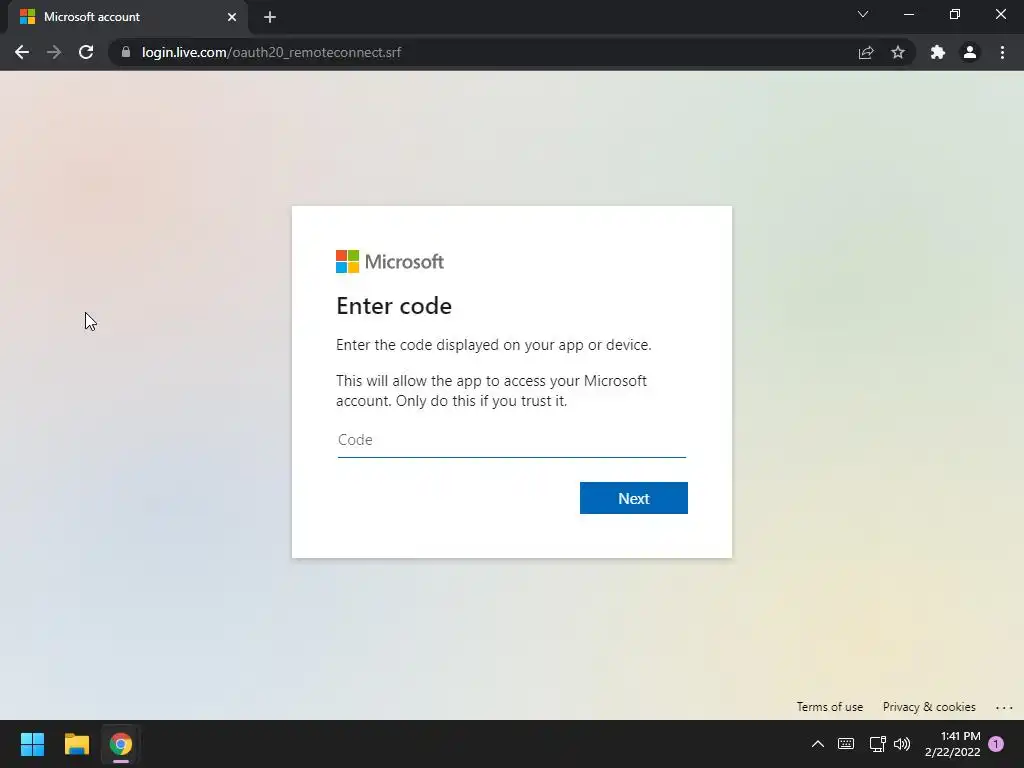
Task: Open the tab search dropdown arrow
Action: pyautogui.click(x=863, y=14)
